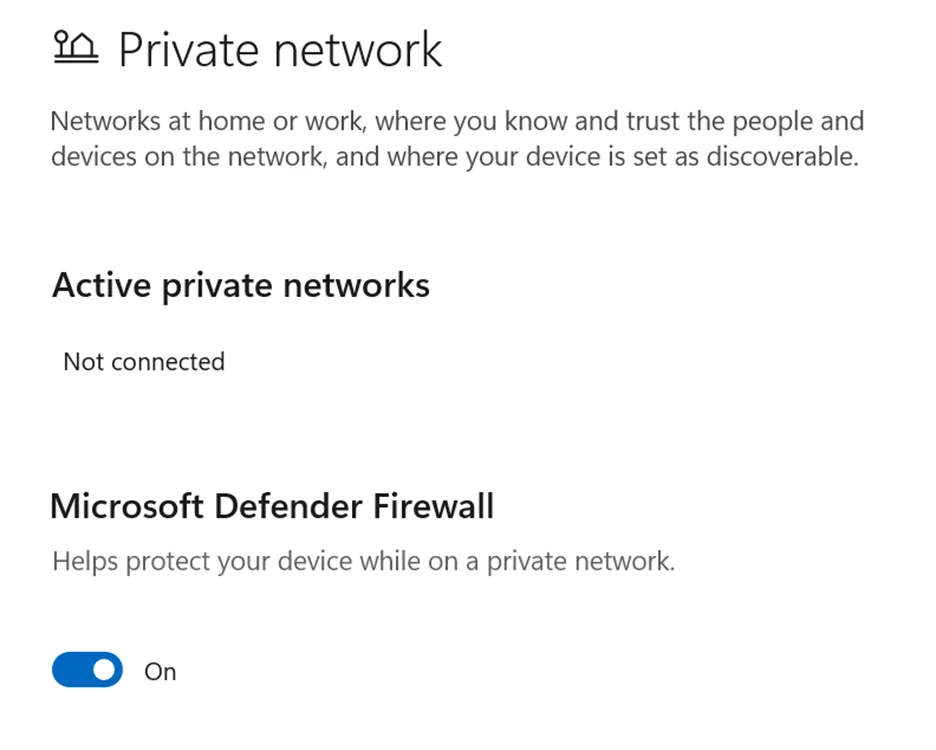The width and height of the screenshot is (936, 750).
Task: Click the "Not connected" status text
Action: tap(144, 361)
